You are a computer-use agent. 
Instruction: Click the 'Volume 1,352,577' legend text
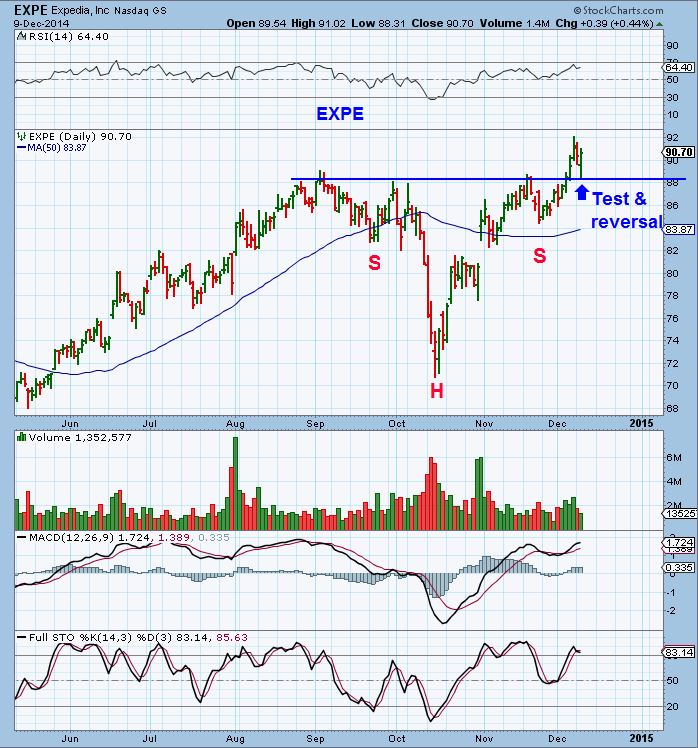click(80, 437)
